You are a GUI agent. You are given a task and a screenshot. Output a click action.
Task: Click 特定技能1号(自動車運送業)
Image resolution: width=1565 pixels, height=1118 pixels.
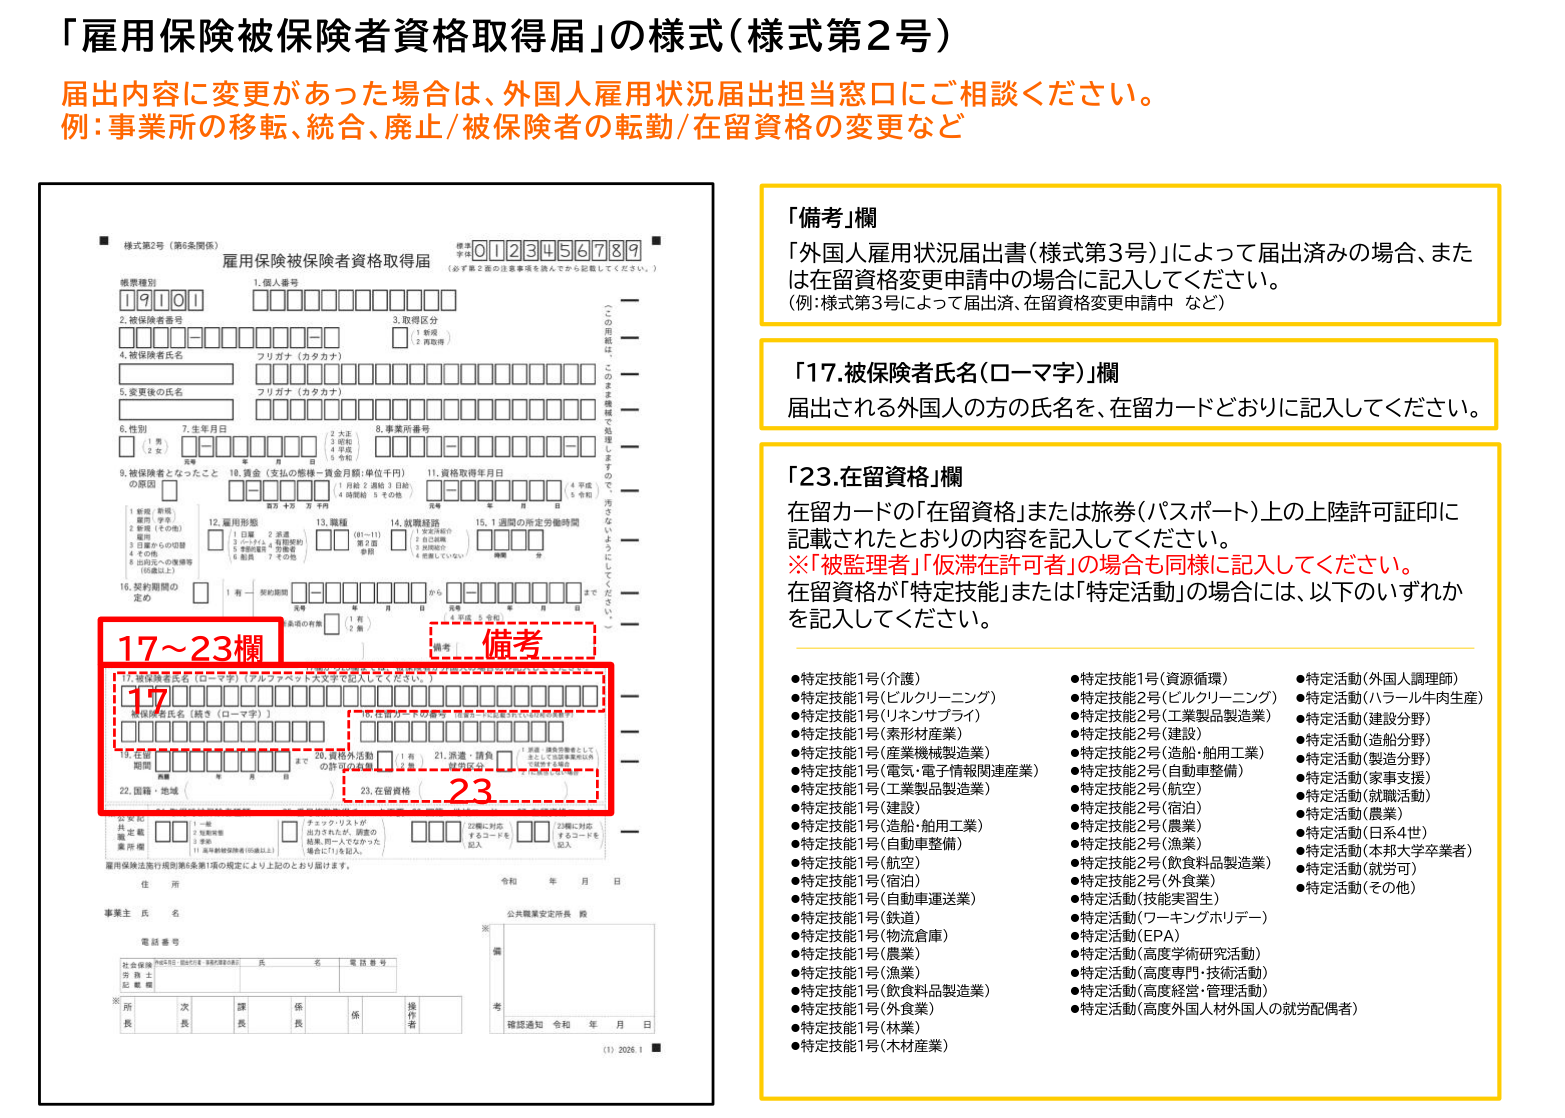click(883, 899)
